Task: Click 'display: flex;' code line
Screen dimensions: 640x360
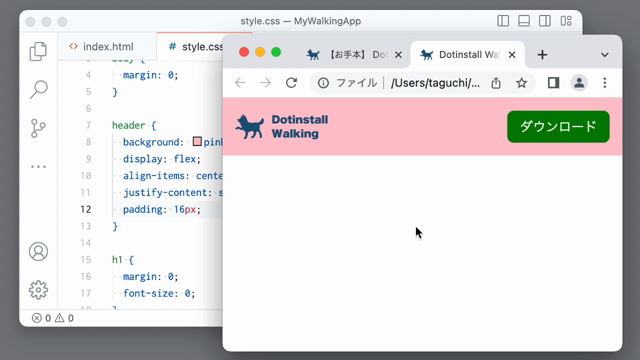Action: (162, 159)
